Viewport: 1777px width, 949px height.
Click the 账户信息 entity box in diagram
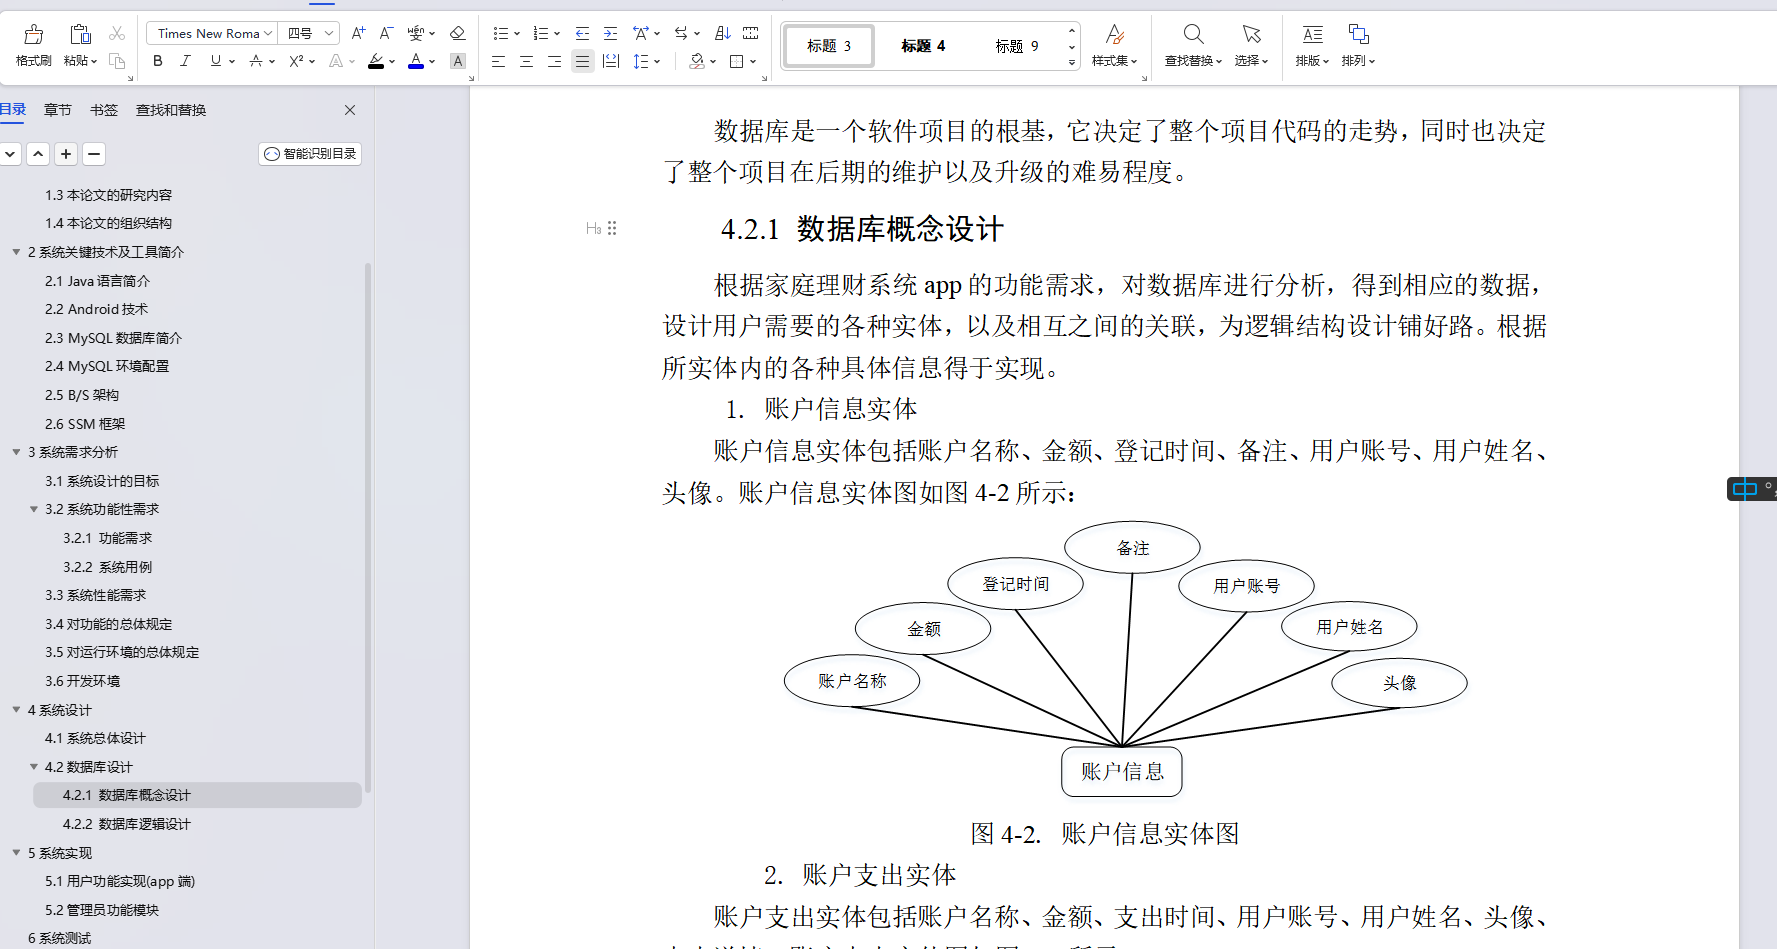1121,772
